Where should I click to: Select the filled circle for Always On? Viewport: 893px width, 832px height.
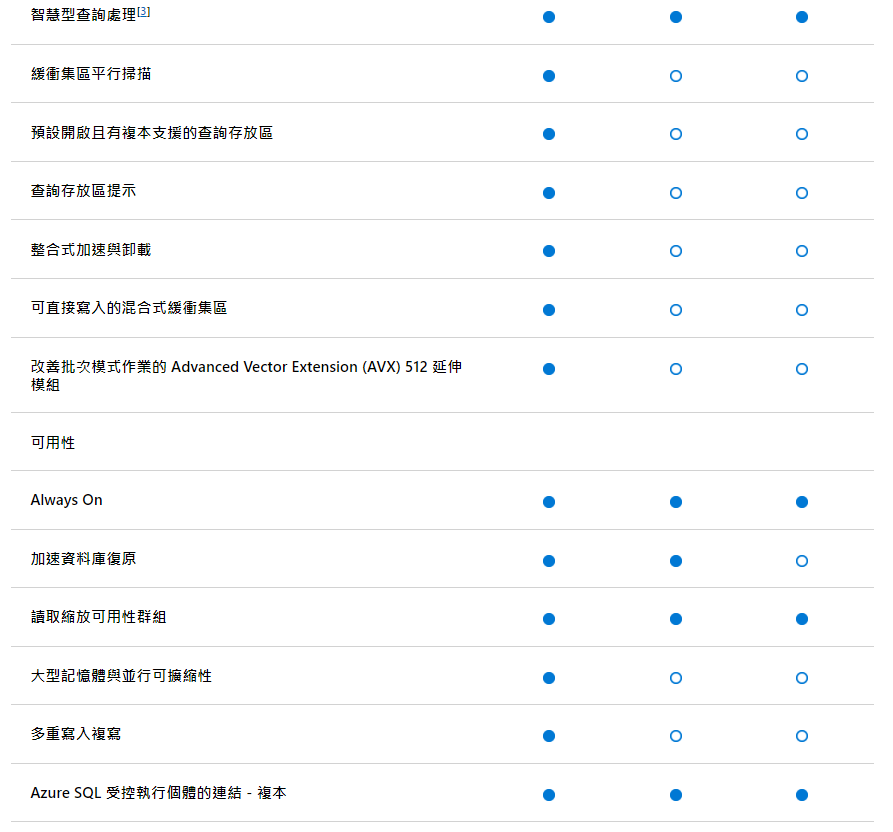(x=549, y=502)
